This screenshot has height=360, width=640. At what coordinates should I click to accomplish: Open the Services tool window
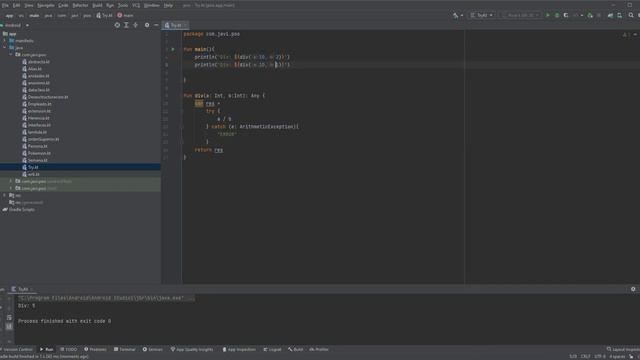pyautogui.click(x=153, y=349)
